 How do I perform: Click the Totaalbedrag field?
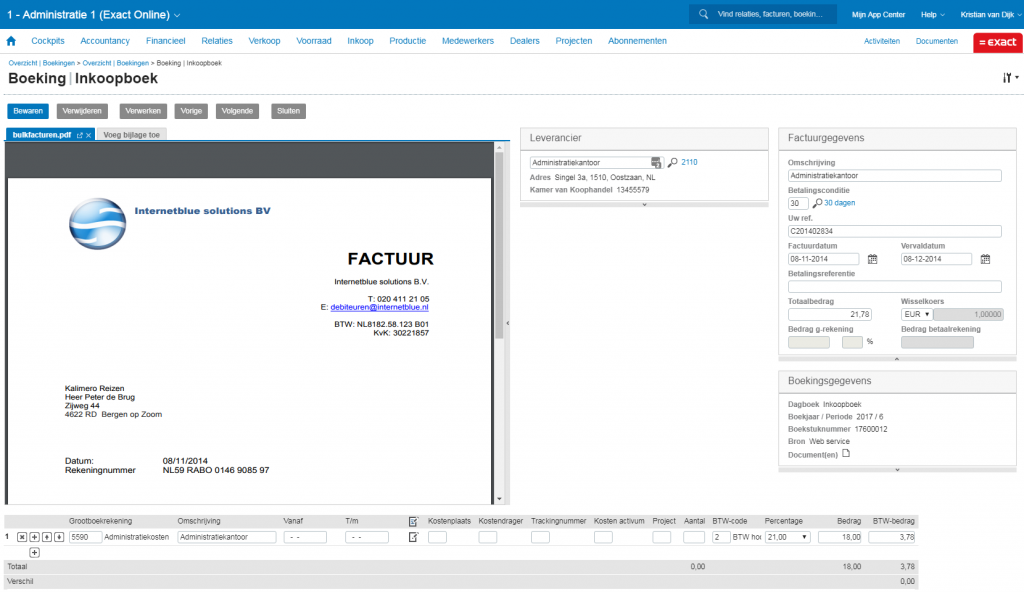(829, 314)
